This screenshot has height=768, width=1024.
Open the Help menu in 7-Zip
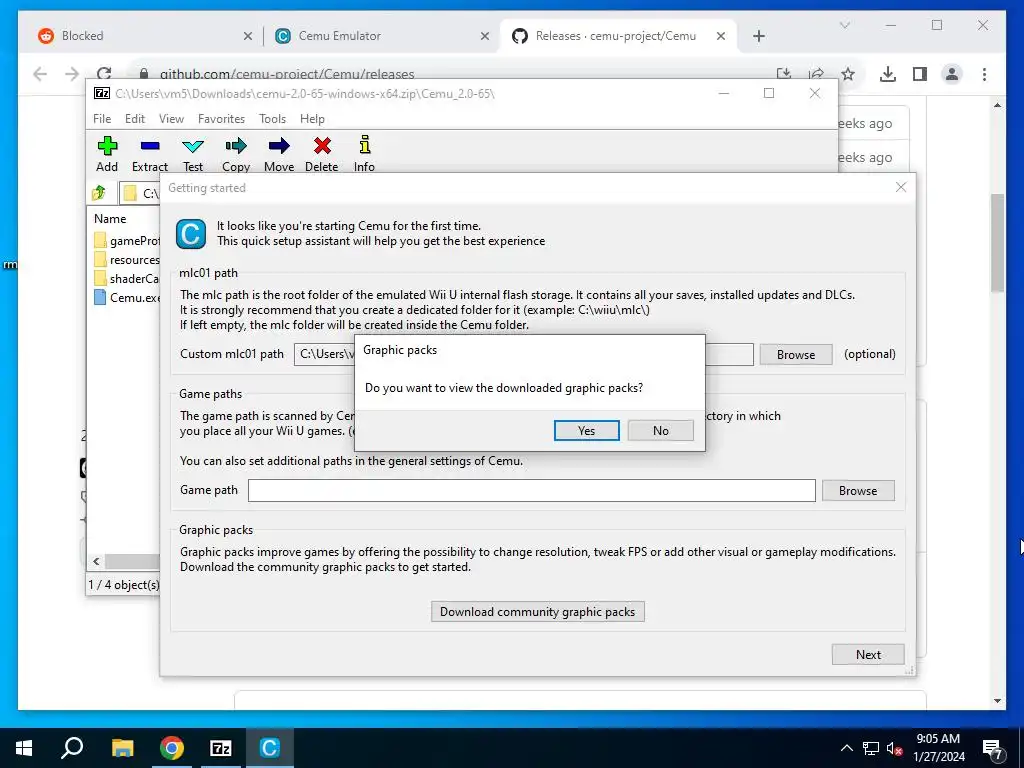click(312, 119)
